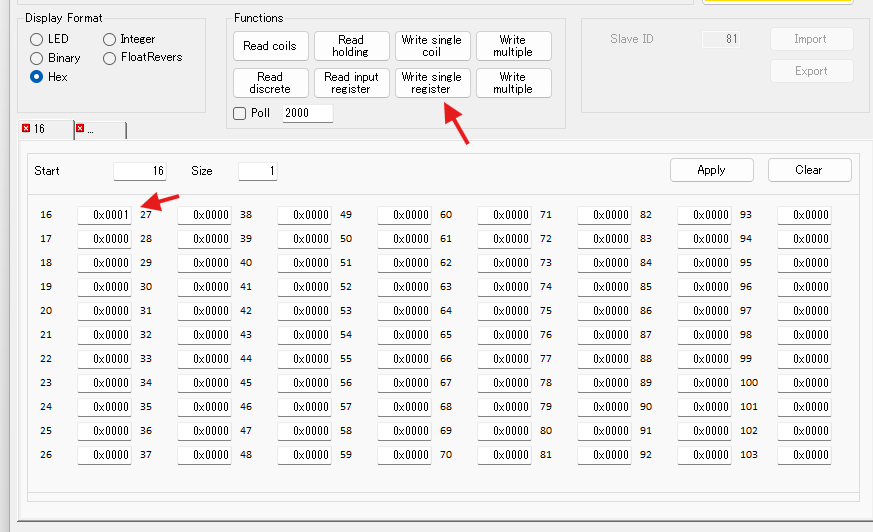Edit the value field for register 71

[x=605, y=215]
